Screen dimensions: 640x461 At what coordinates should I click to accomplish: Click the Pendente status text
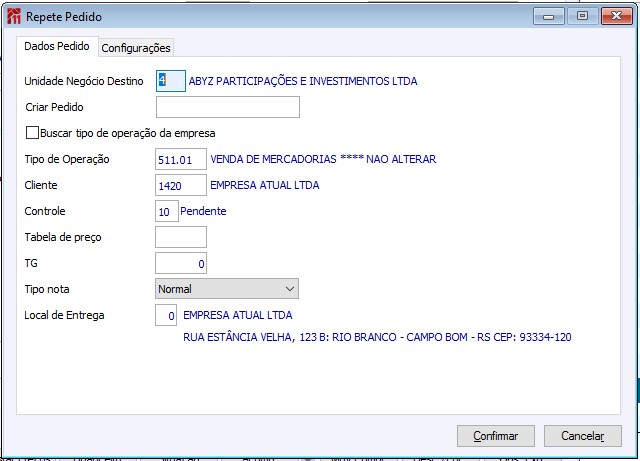point(203,211)
